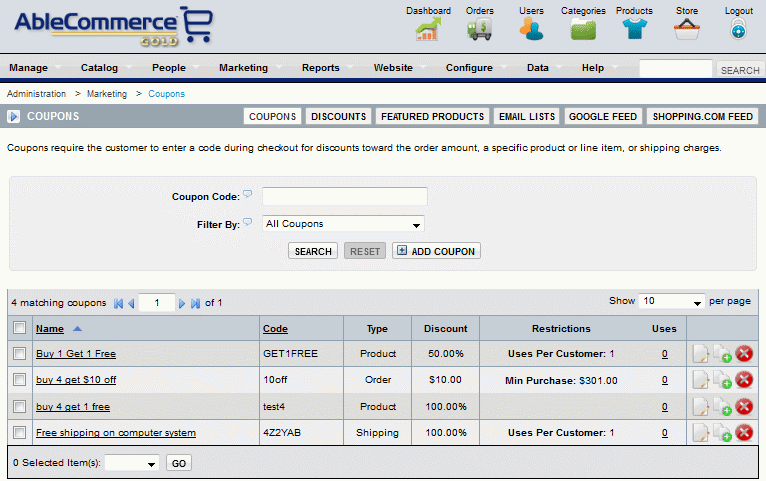Toggle the select-all coupons checkbox
The image size is (766, 481).
(x=20, y=328)
